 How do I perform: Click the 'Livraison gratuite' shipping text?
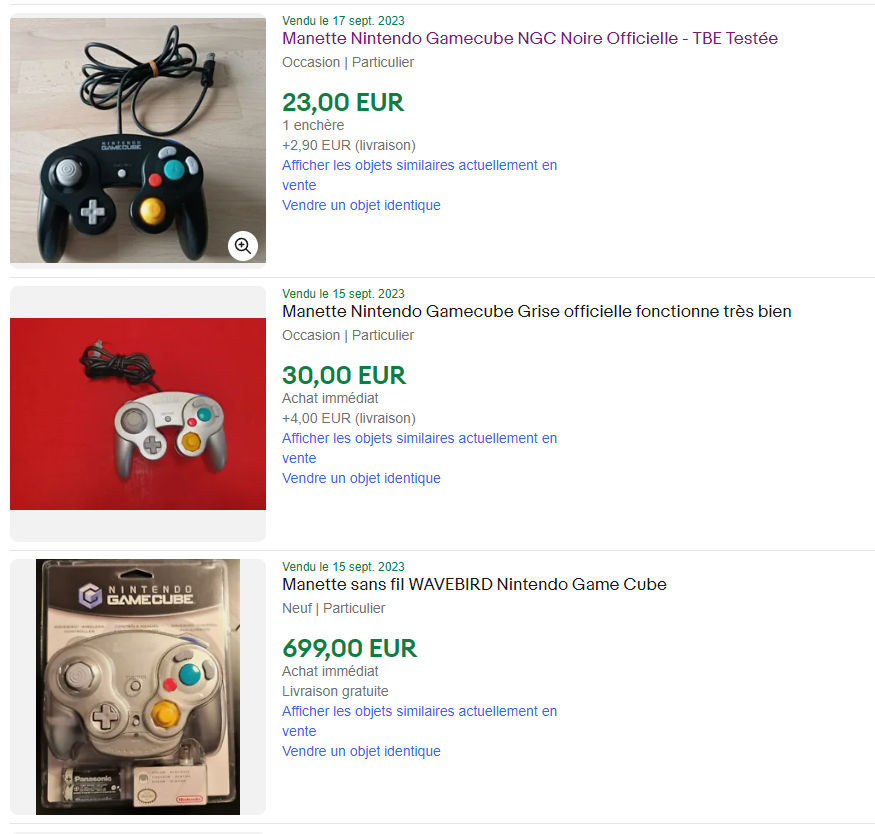[335, 691]
